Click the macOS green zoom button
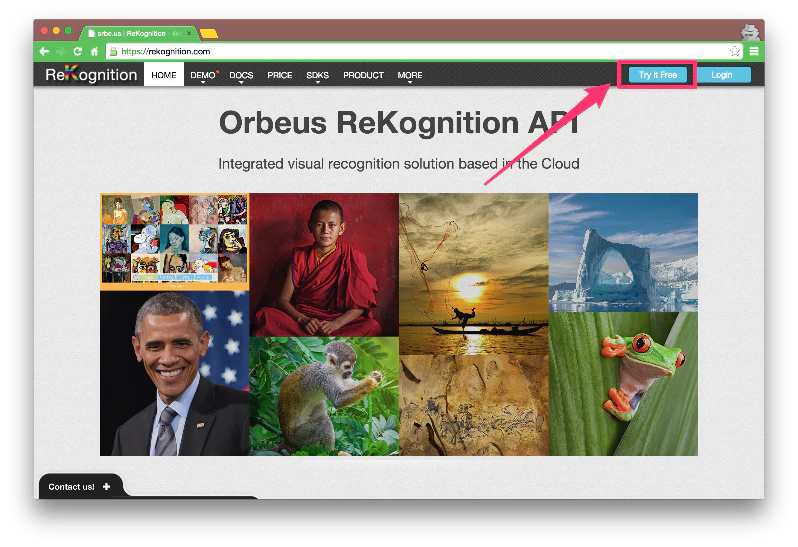The height and width of the screenshot is (547, 798). [x=68, y=31]
